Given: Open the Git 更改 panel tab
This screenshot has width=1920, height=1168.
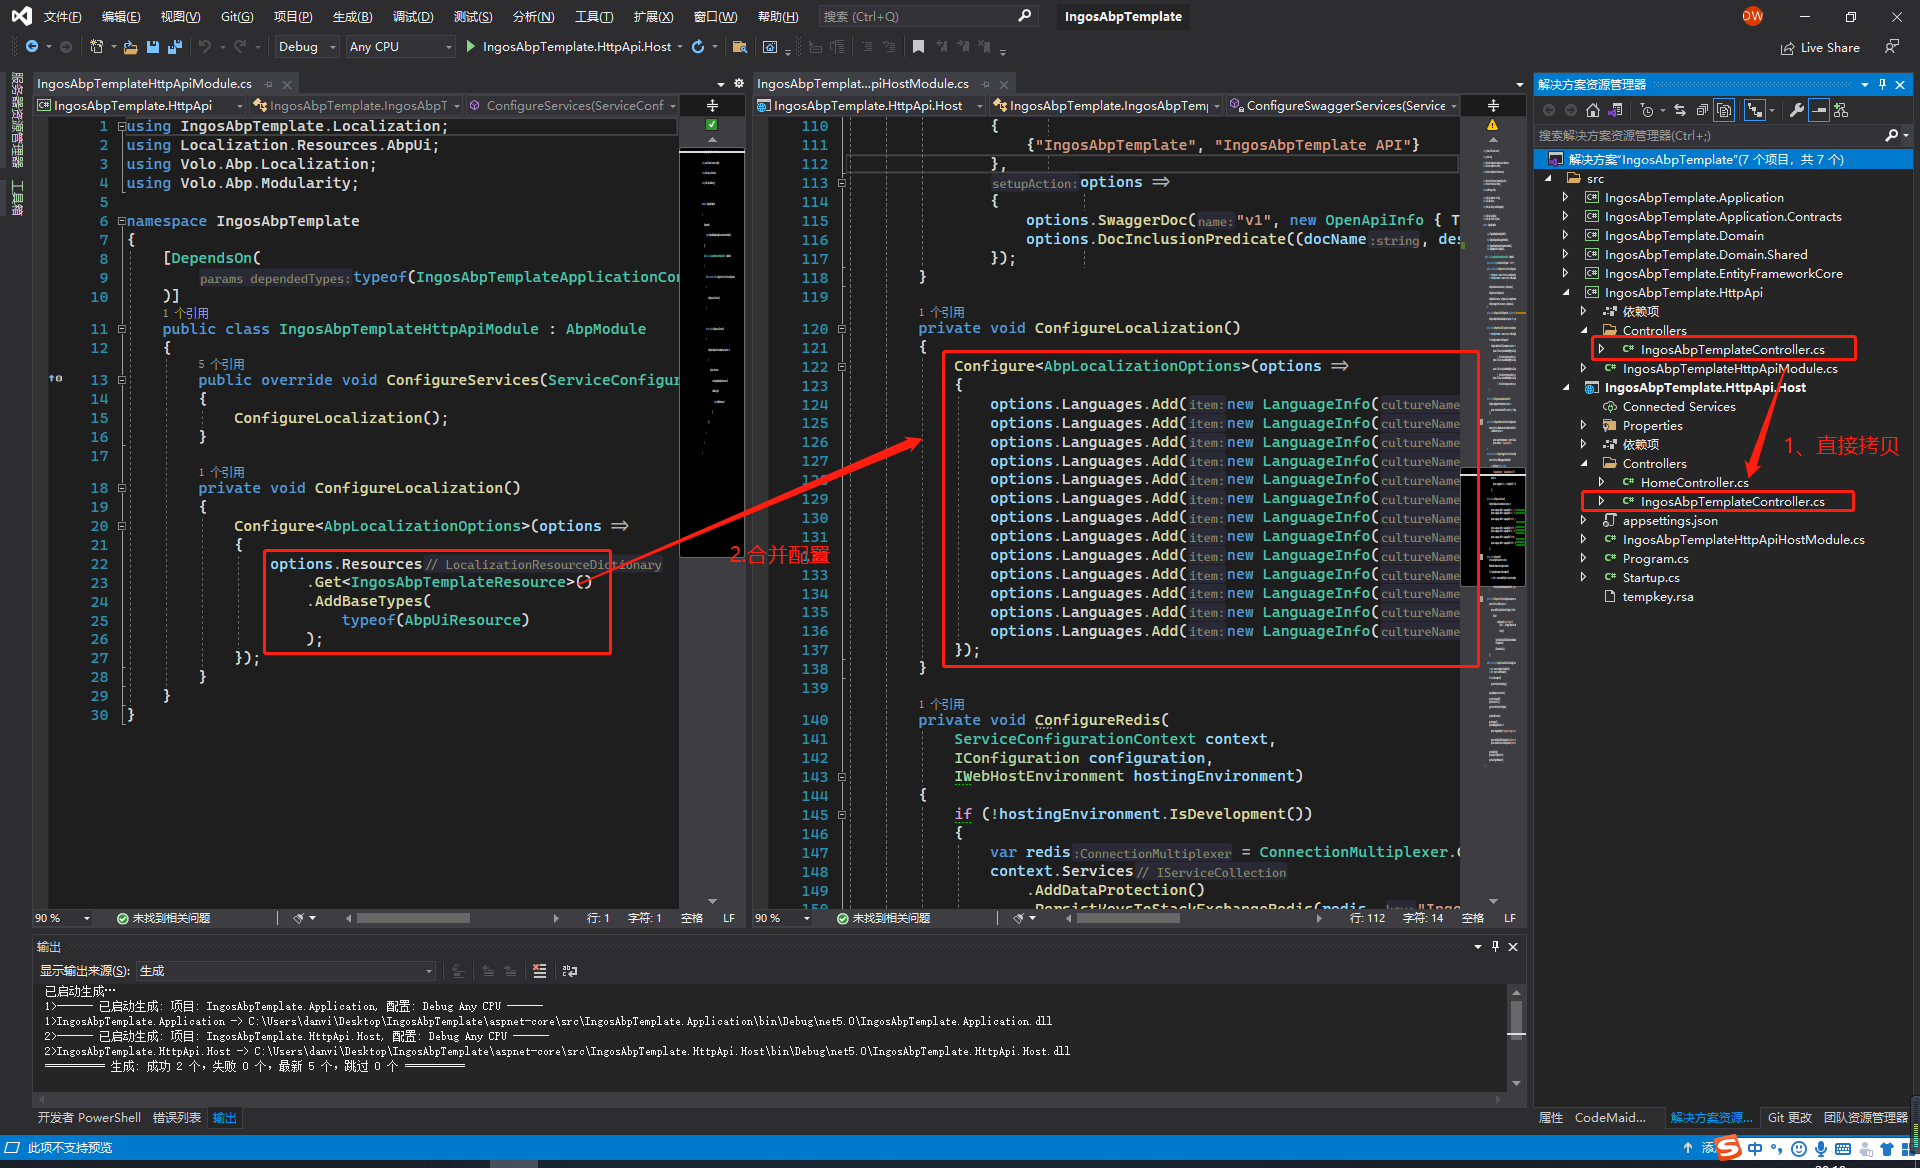Looking at the screenshot, I should pos(1789,1118).
